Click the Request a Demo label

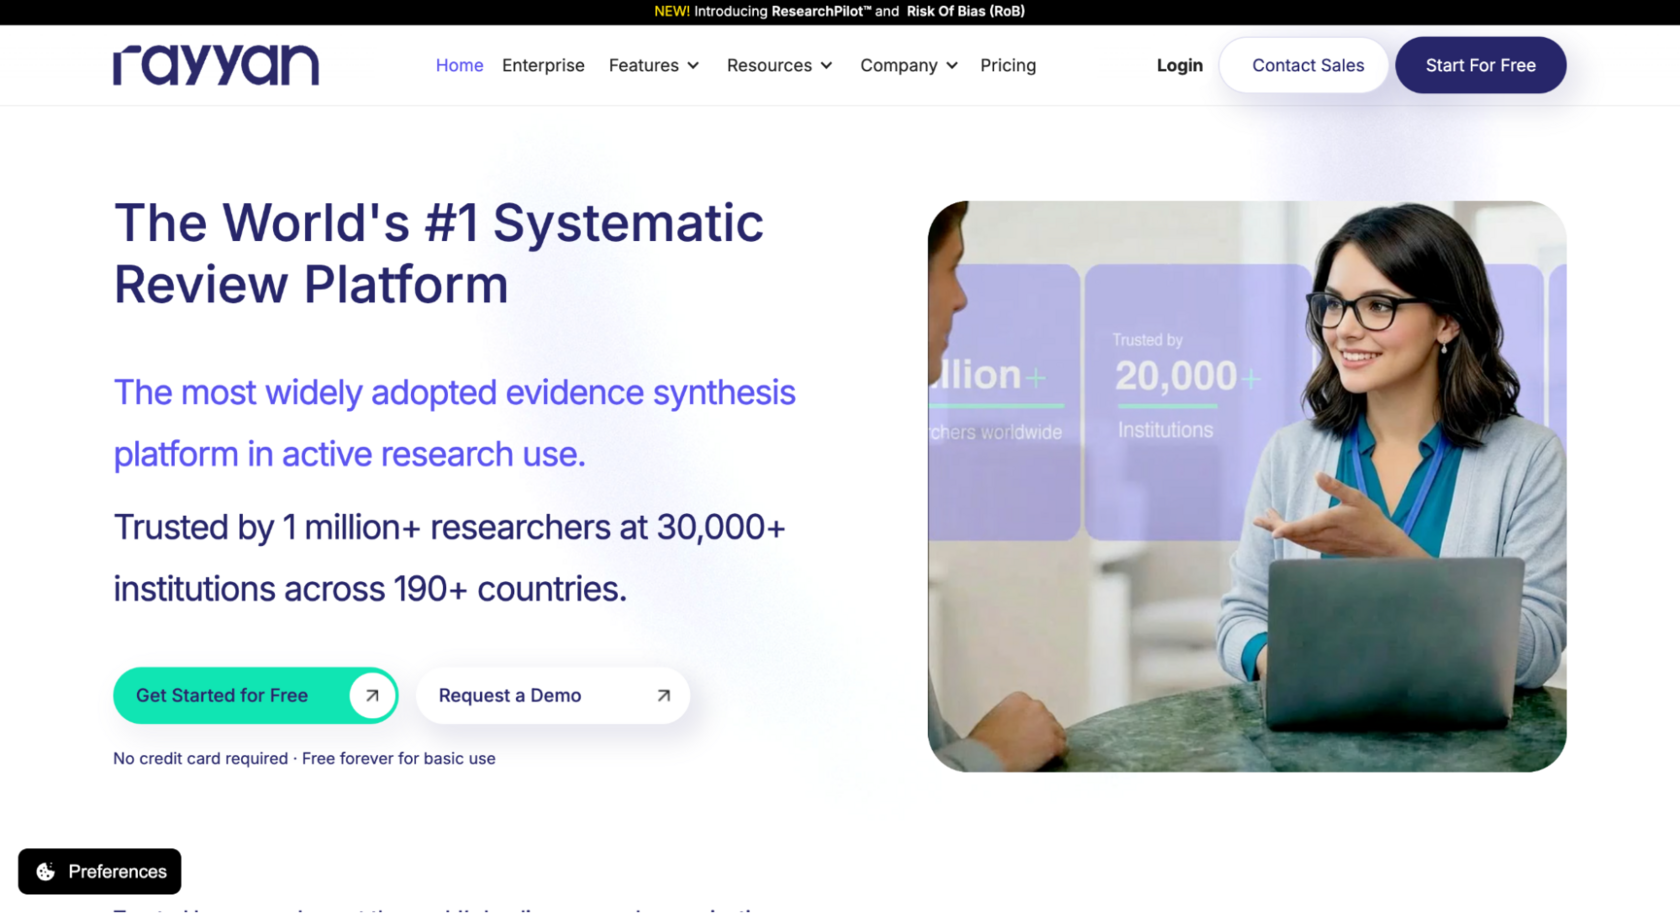tap(510, 695)
